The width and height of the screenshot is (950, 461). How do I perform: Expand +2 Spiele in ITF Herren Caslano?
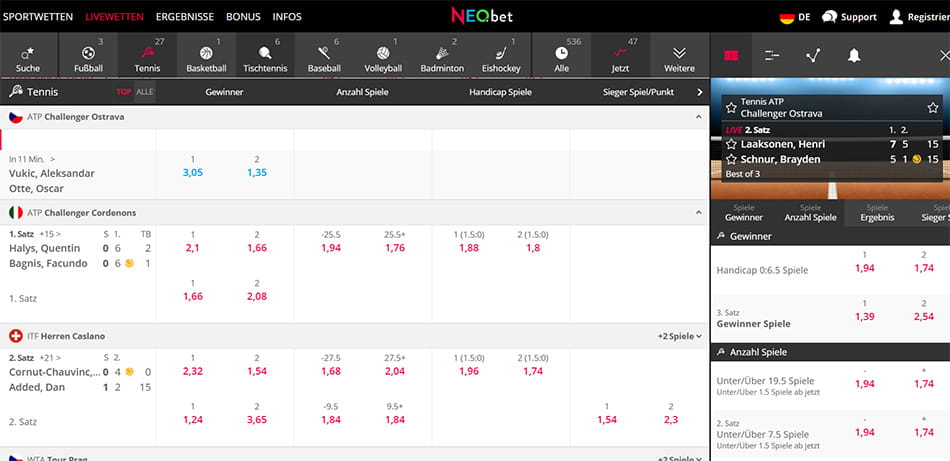pyautogui.click(x=680, y=336)
